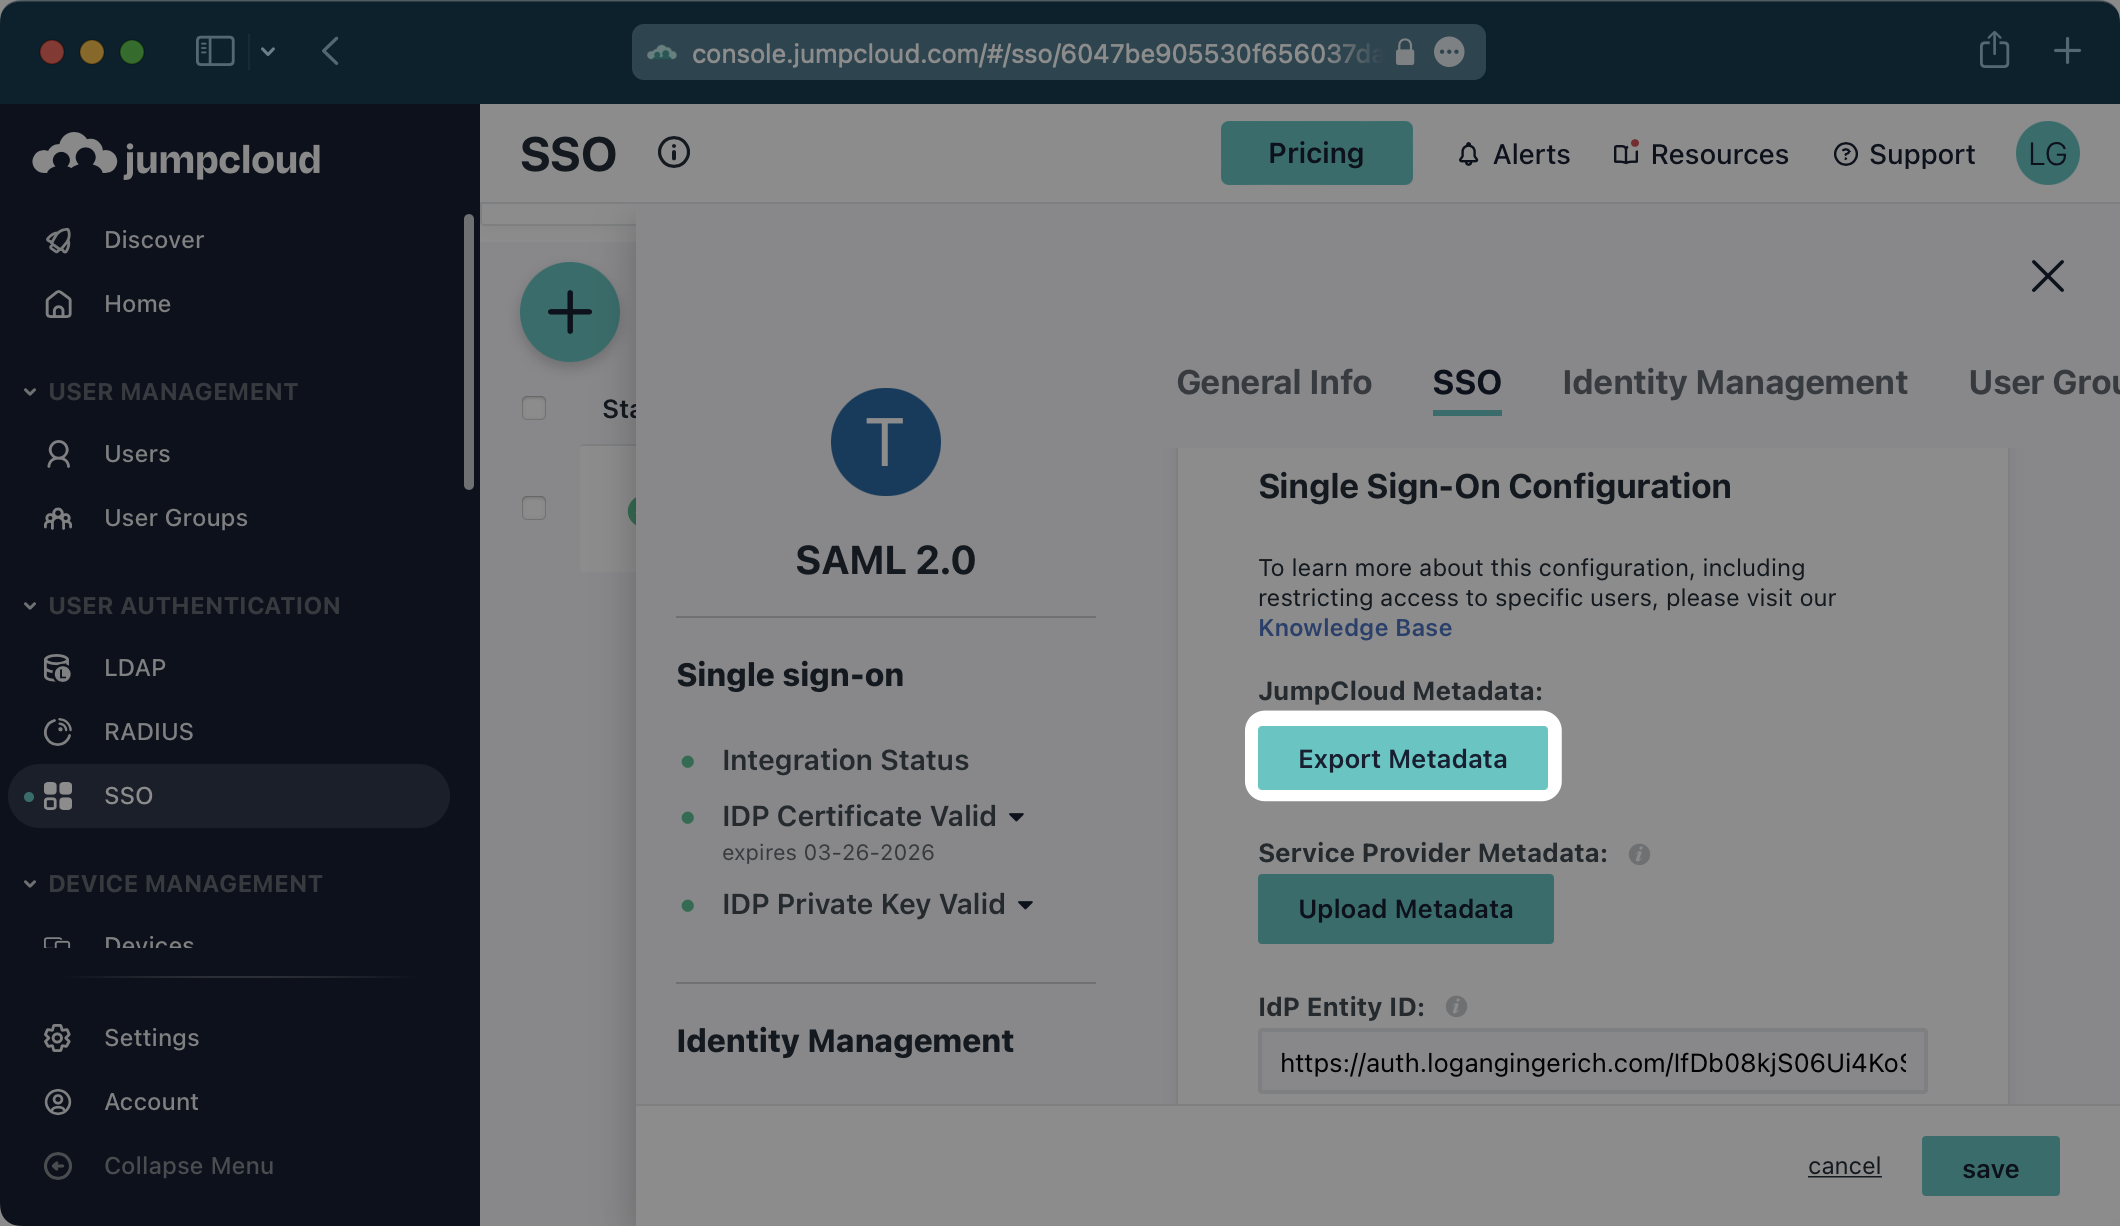Open the General Info tab

[1274, 382]
